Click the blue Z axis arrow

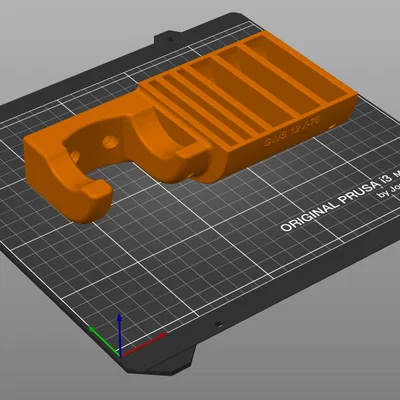pyautogui.click(x=119, y=334)
